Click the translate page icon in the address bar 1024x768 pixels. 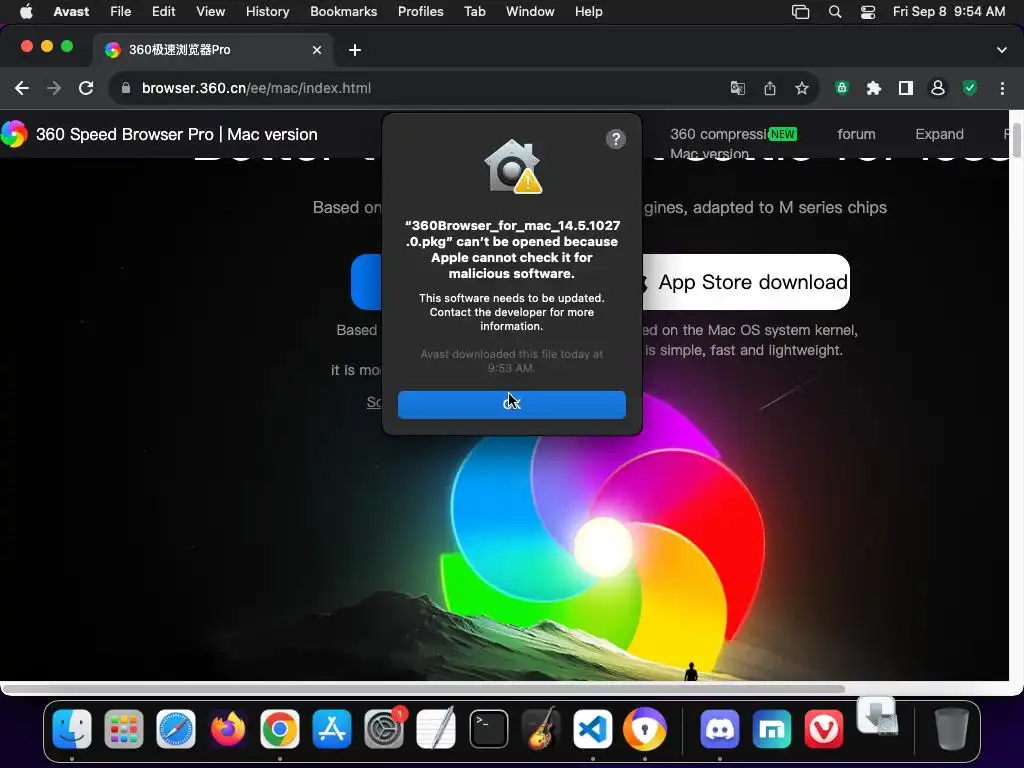737,88
